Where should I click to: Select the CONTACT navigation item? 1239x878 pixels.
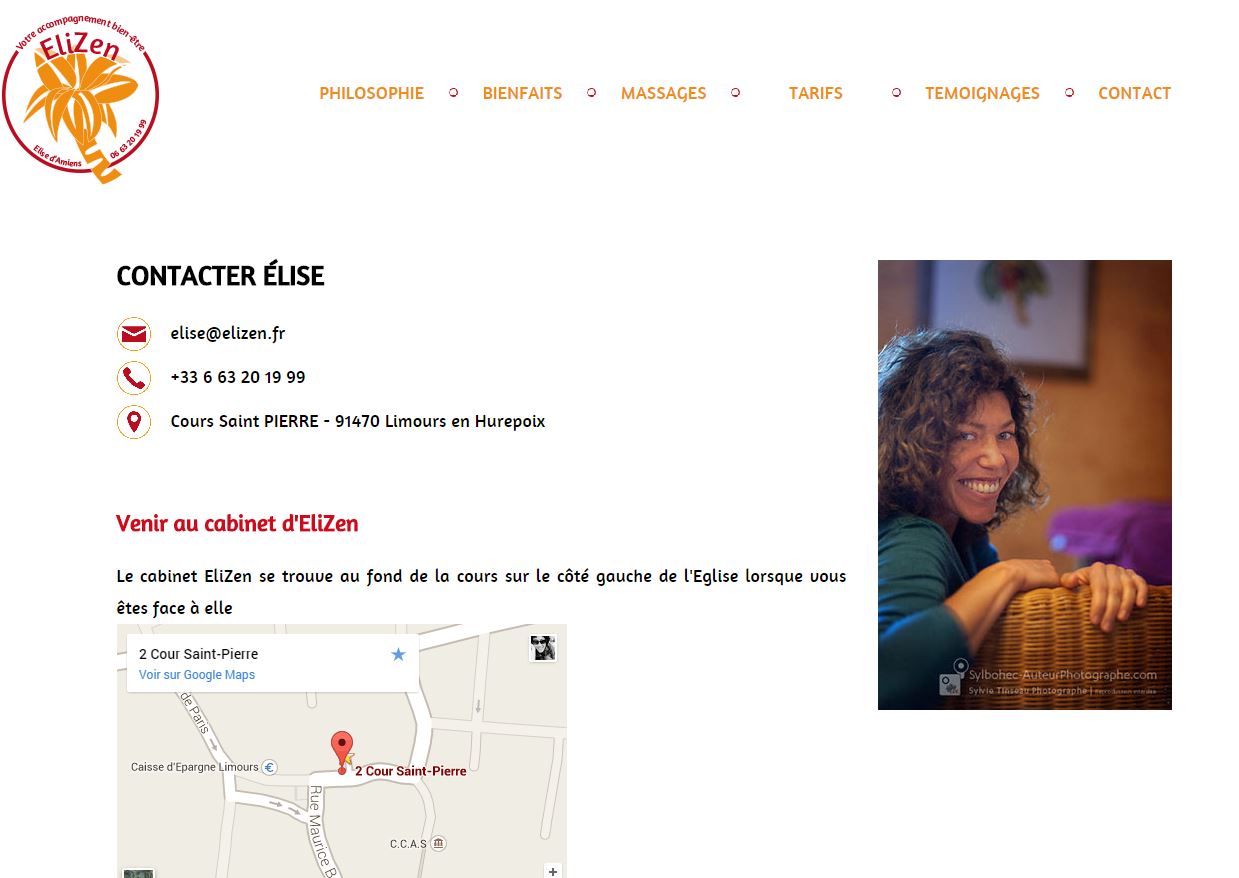point(1135,93)
